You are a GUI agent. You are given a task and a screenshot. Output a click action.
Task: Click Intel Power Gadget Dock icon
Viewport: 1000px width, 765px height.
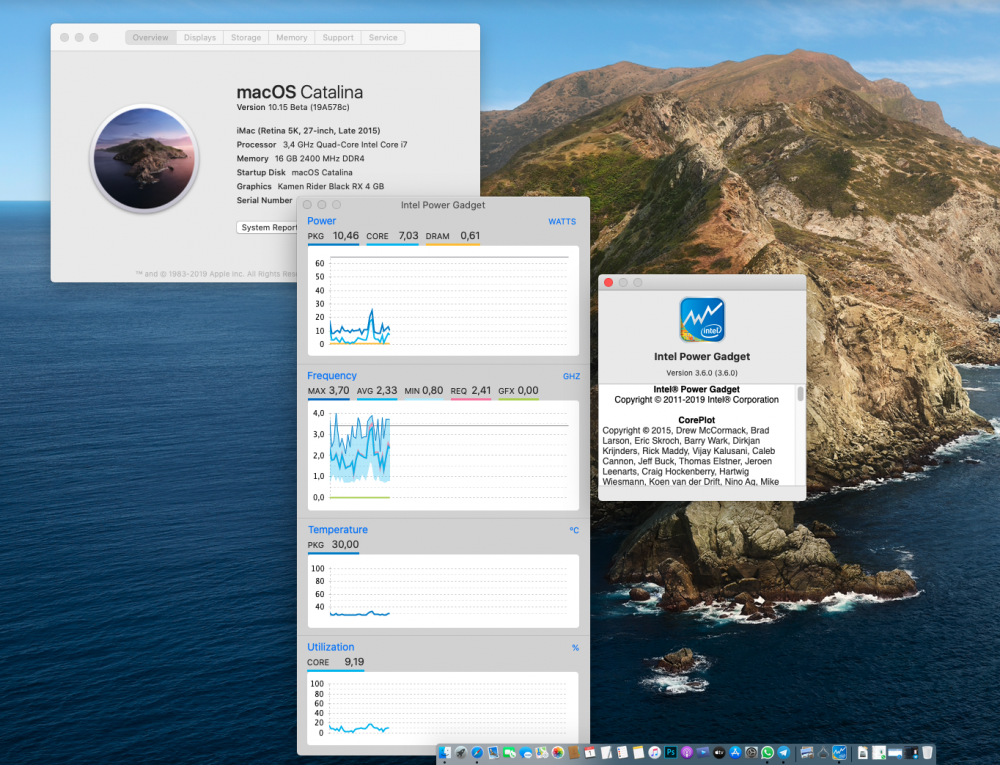point(839,752)
